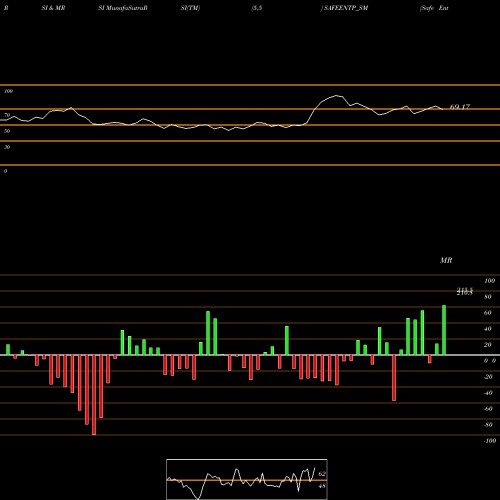The width and height of the screenshot is (500, 500).
Task: Click the RSI 70 level label
Action: [x=7, y=115]
